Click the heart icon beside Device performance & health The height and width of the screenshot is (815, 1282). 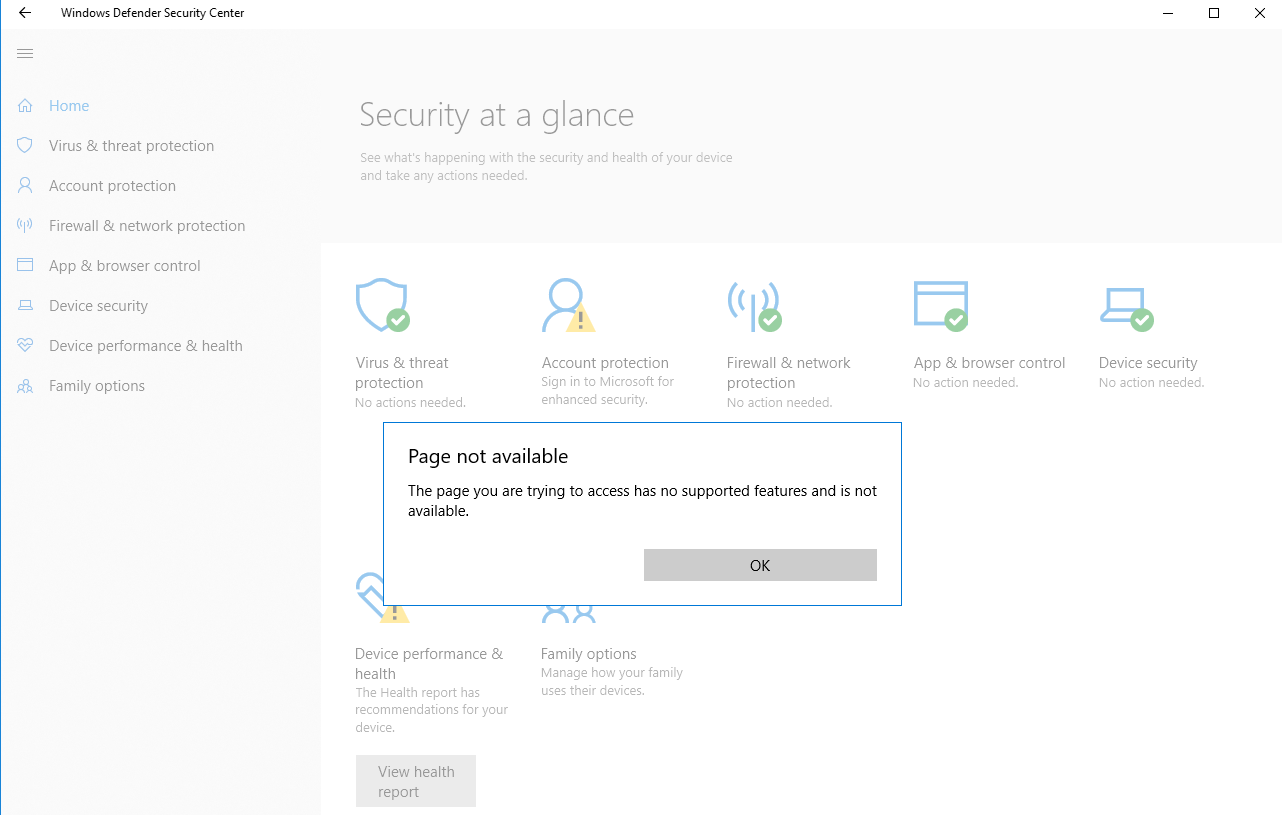click(x=25, y=345)
